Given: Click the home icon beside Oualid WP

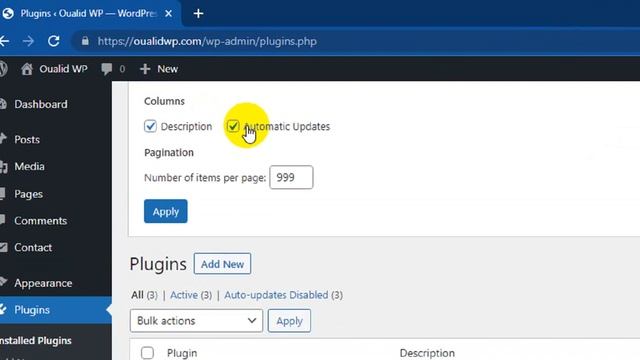Looking at the screenshot, I should (27, 69).
